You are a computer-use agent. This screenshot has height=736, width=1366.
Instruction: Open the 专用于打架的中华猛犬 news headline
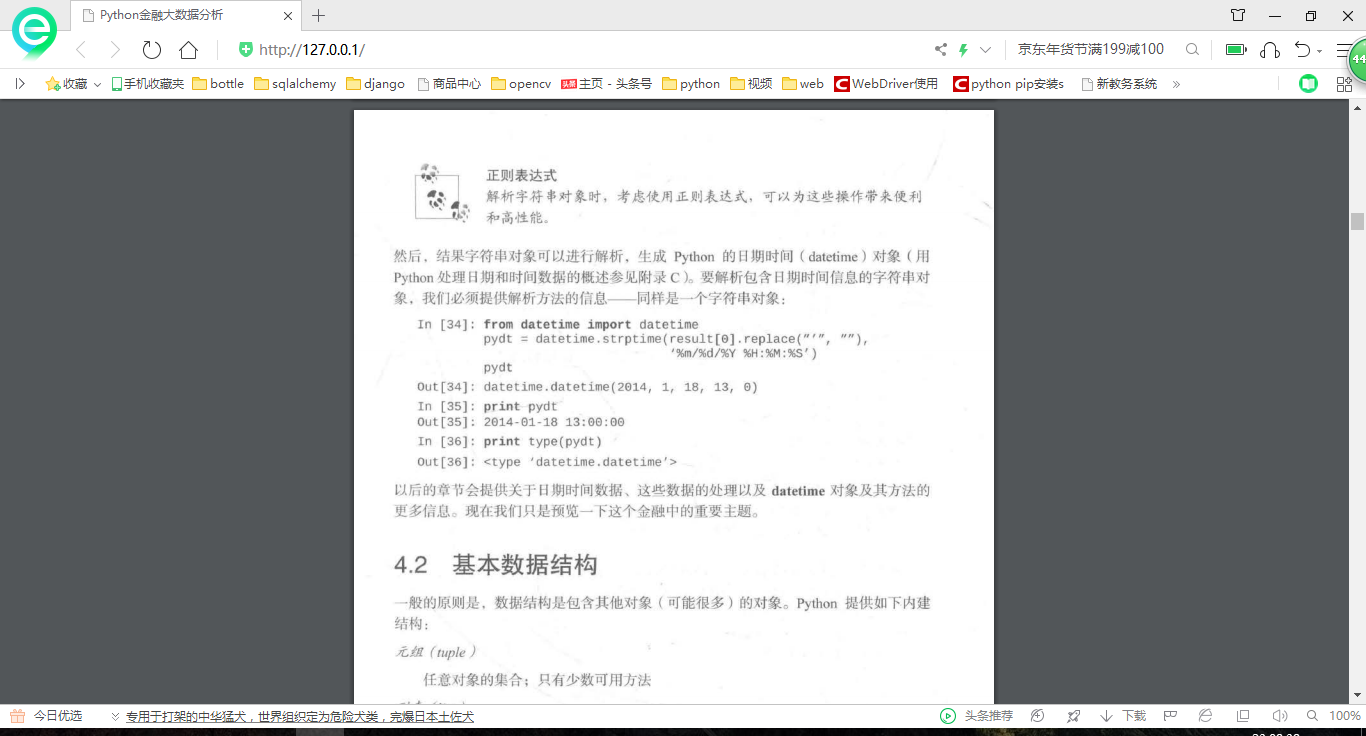point(299,716)
